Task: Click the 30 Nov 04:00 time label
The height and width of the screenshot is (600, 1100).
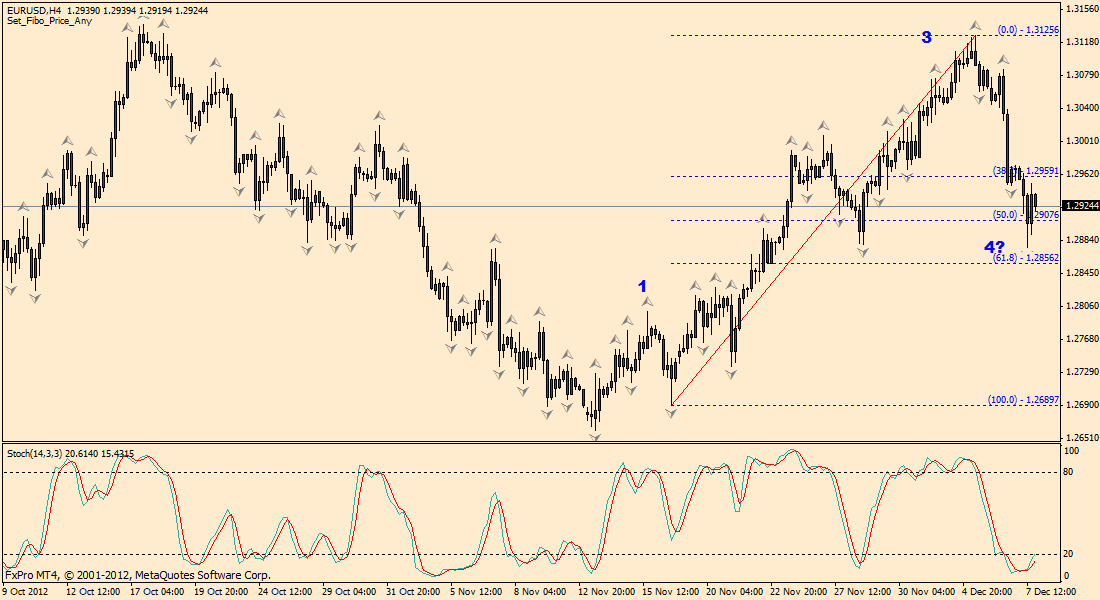Action: click(927, 592)
